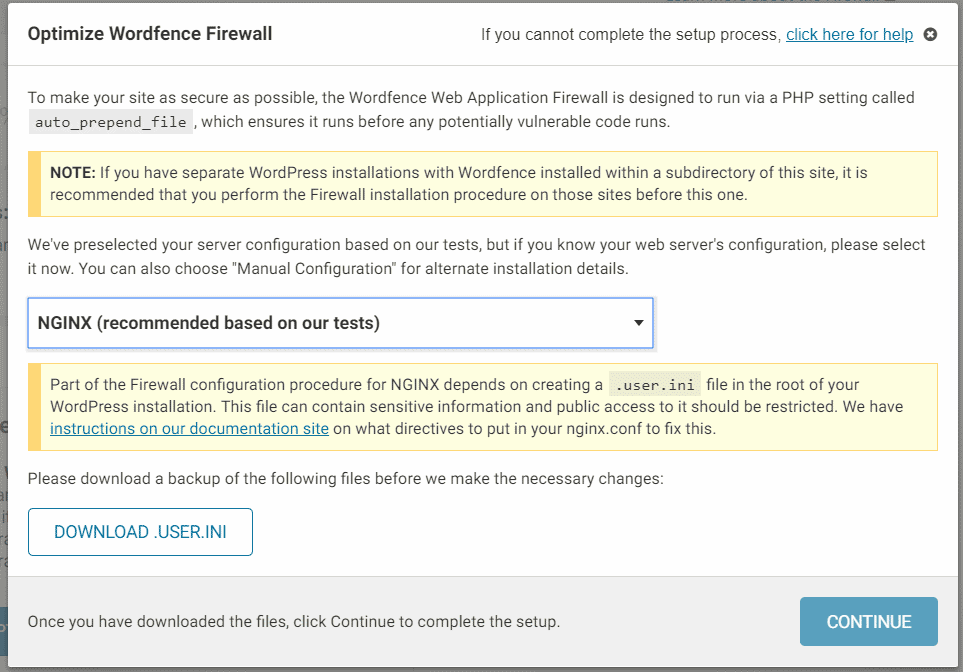
Task: Click the NGINX .user.ini warning notice box
Action: coord(483,407)
